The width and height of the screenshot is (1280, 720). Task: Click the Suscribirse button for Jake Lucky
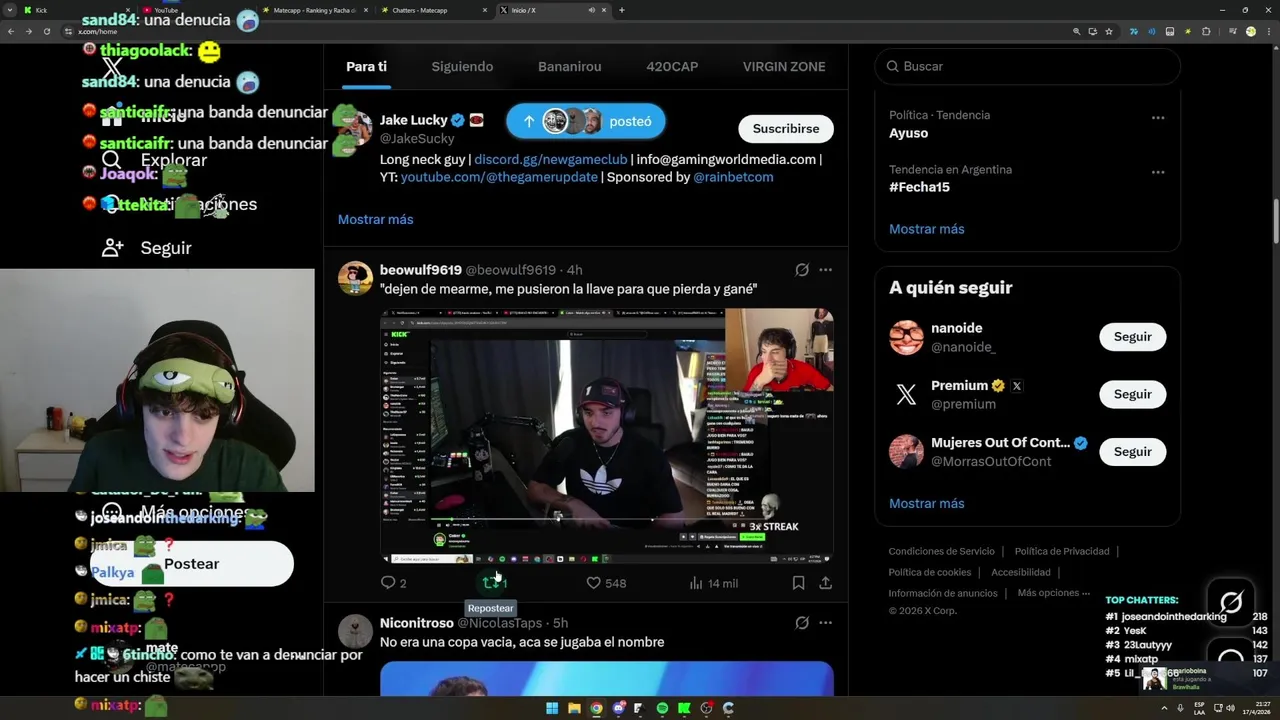(786, 129)
